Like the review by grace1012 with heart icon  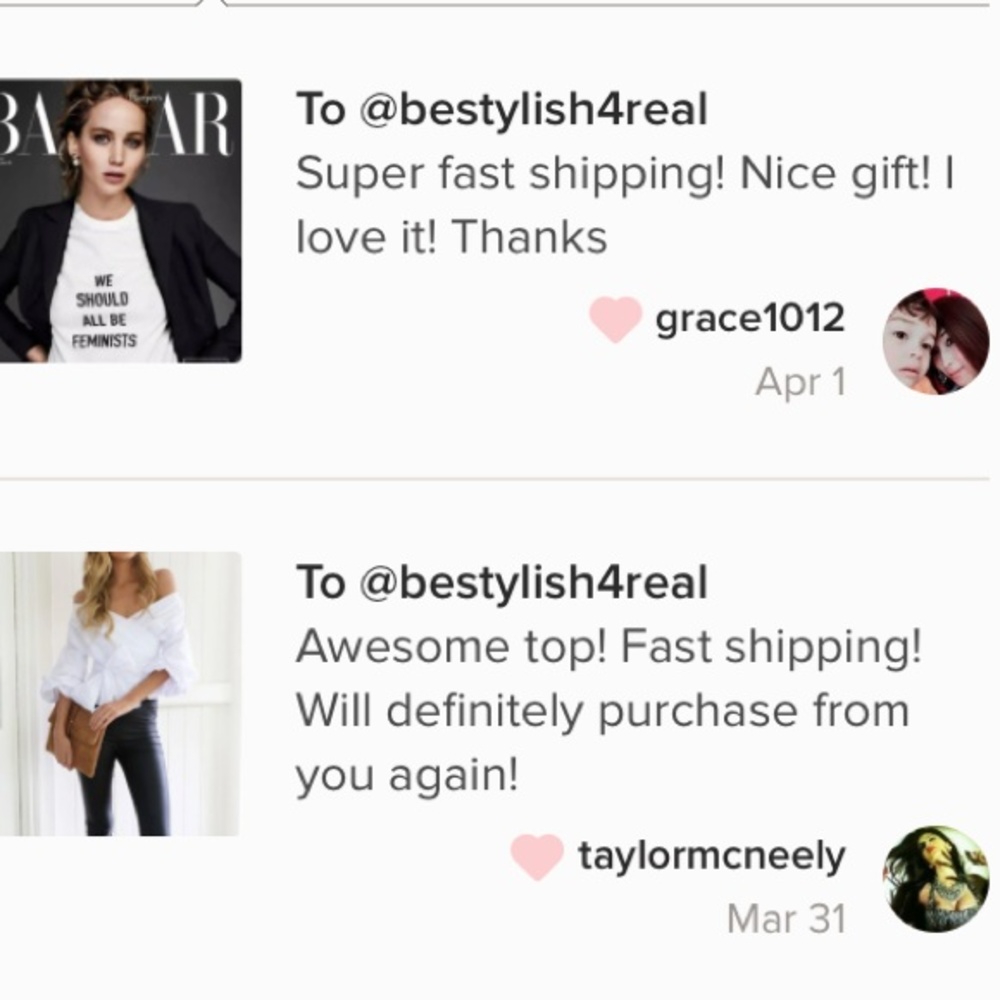pyautogui.click(x=615, y=320)
